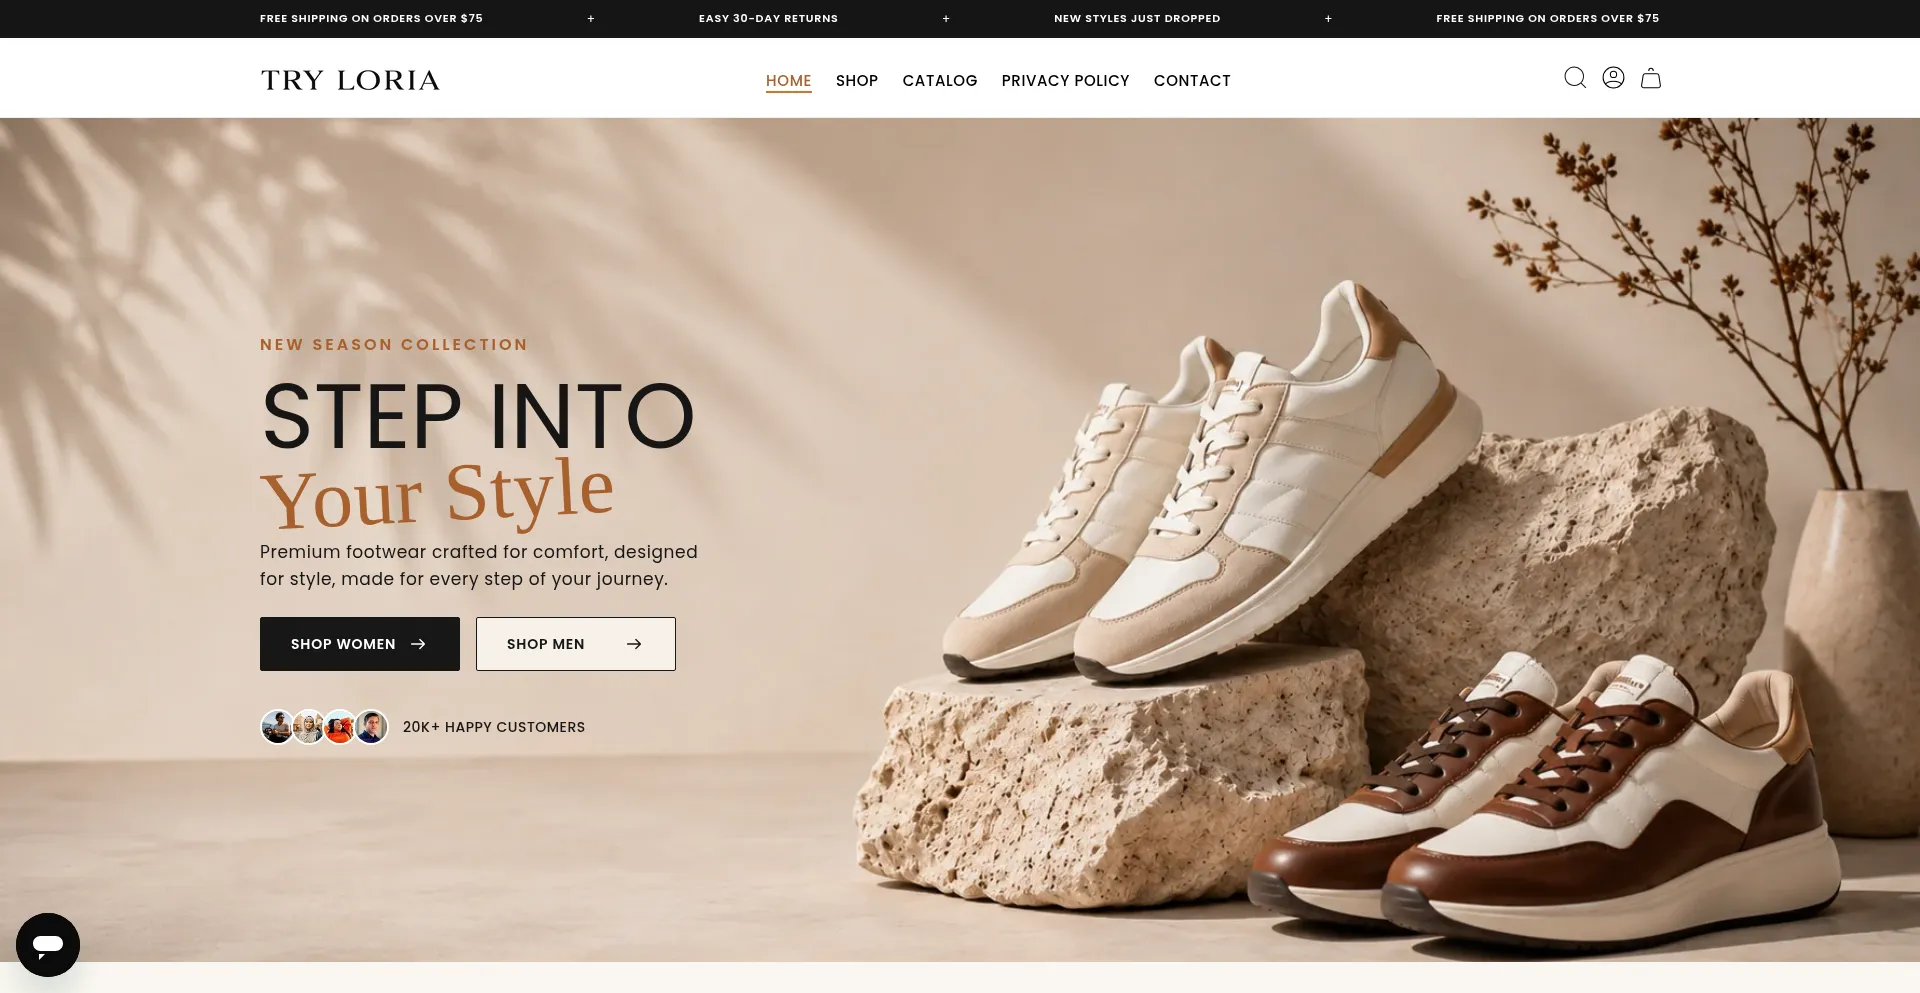Click the customer avatars group
Screen dimensions: 1920x993
point(324,727)
